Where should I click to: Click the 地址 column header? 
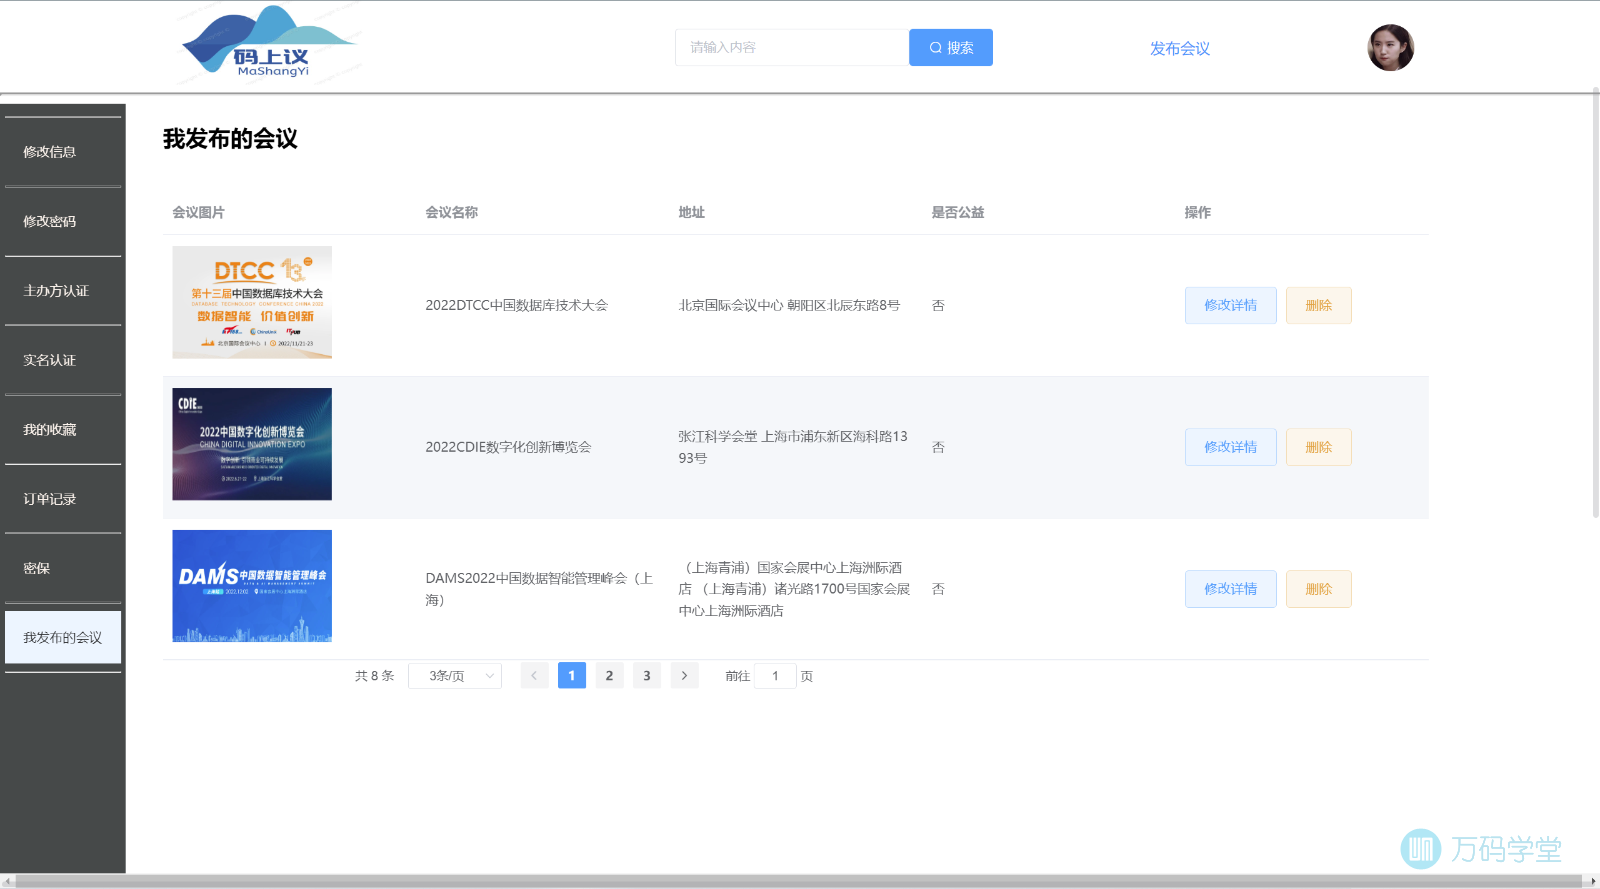pos(692,212)
